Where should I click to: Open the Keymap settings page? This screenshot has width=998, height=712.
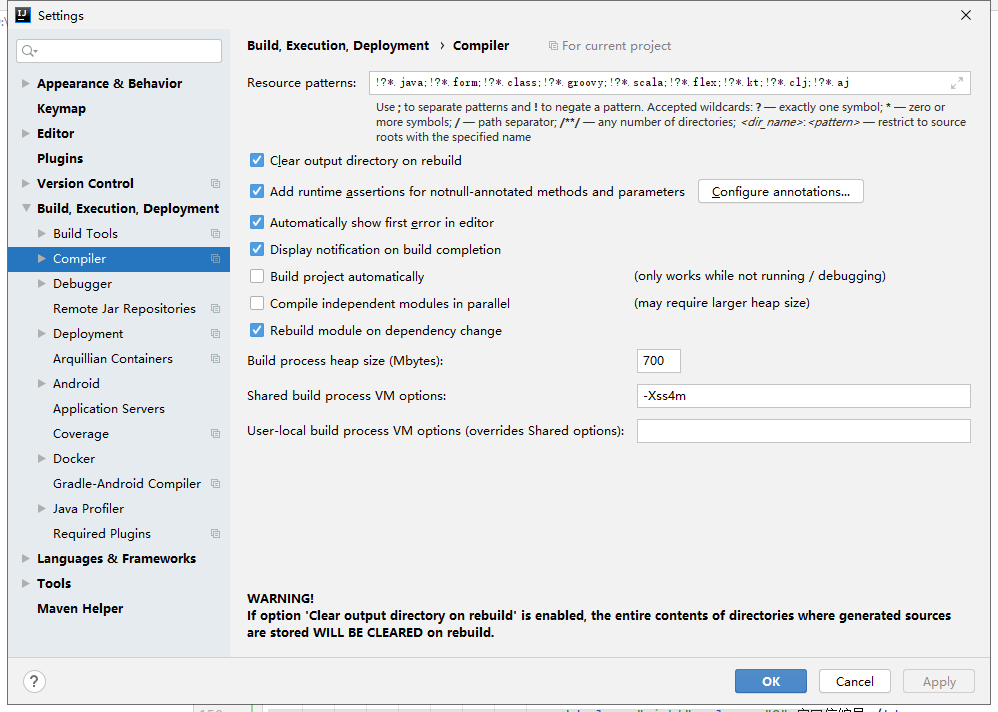tap(61, 108)
